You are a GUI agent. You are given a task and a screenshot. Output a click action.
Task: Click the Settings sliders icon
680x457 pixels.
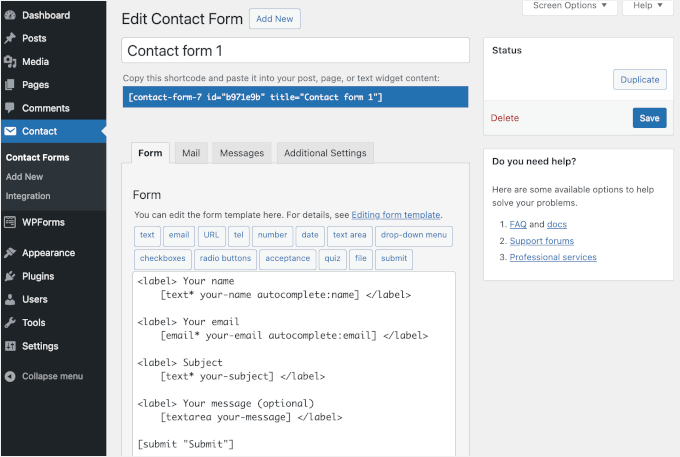10,346
